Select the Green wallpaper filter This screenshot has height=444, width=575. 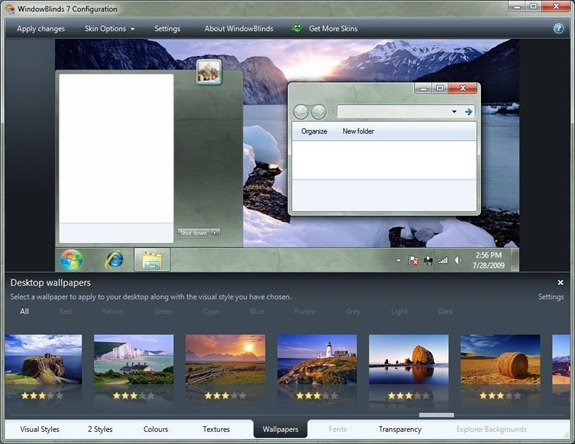pyautogui.click(x=163, y=311)
